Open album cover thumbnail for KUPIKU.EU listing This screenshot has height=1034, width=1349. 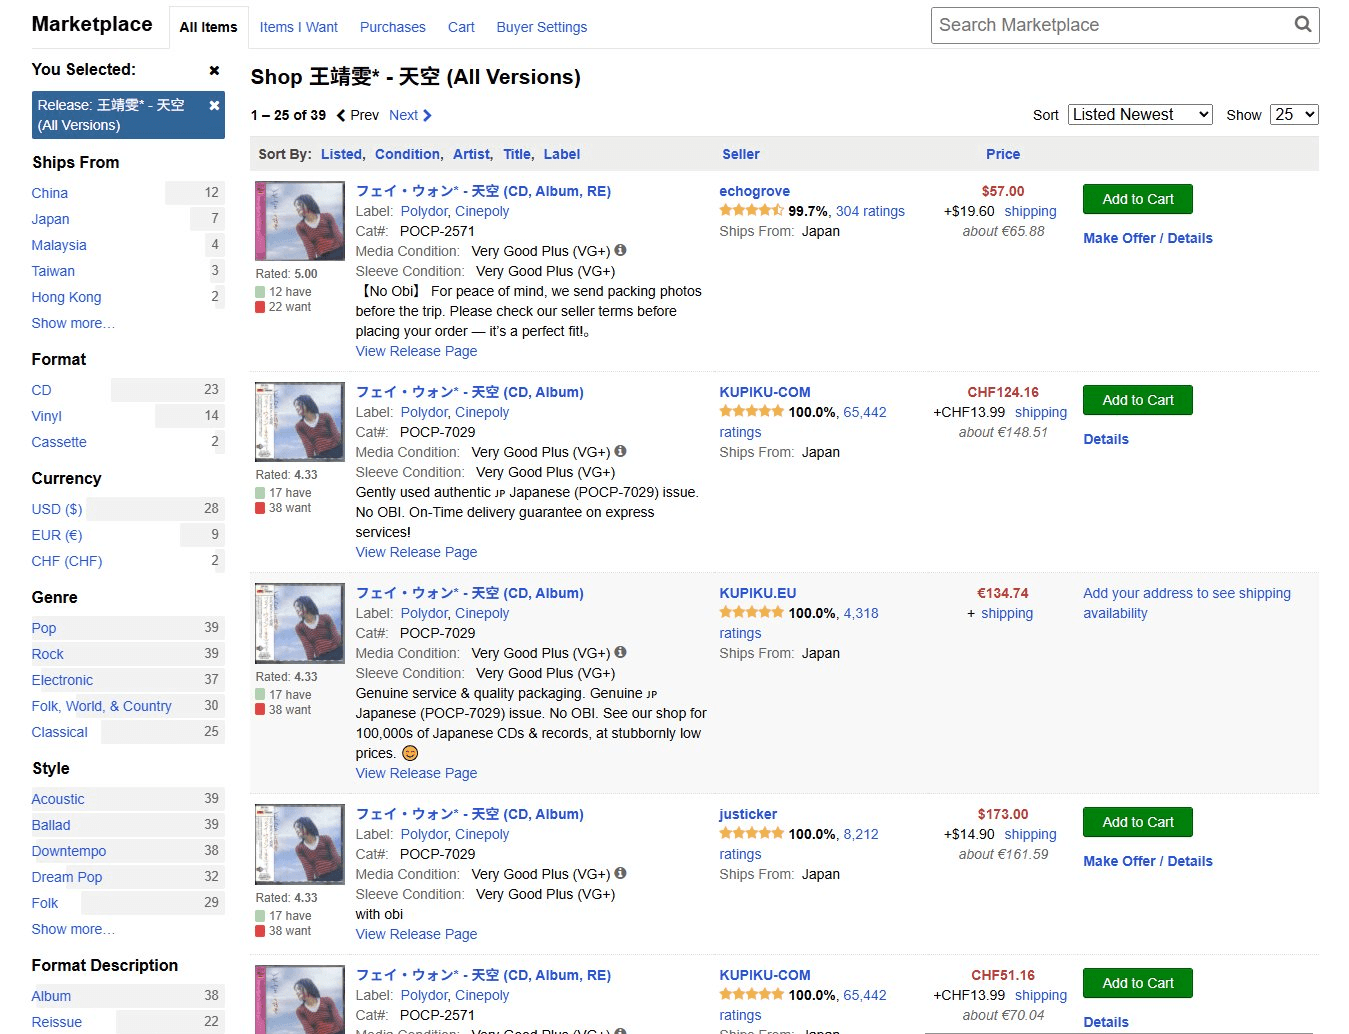pyautogui.click(x=300, y=623)
